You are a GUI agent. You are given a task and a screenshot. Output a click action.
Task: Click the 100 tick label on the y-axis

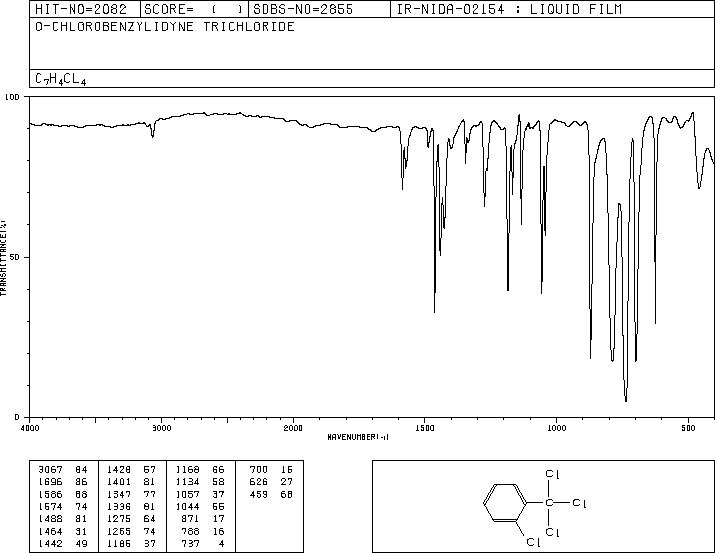(x=12, y=97)
